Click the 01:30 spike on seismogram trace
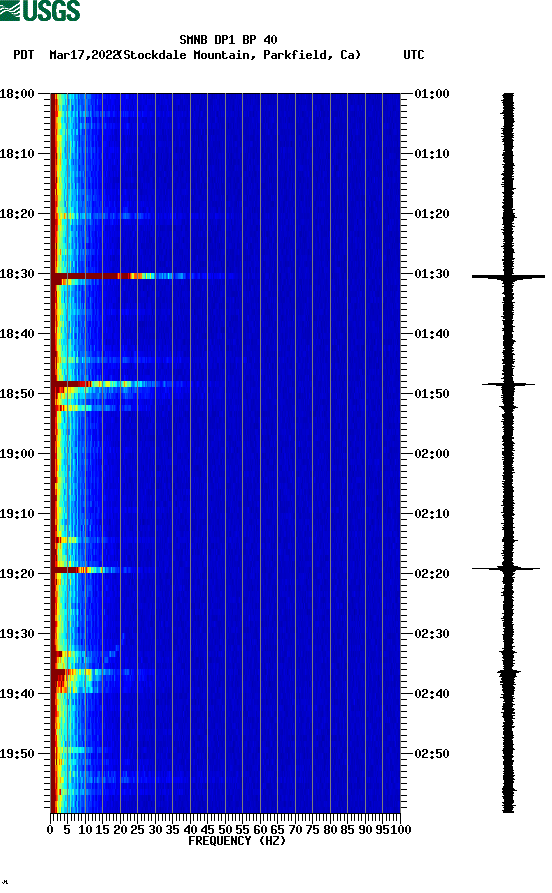 508,276
